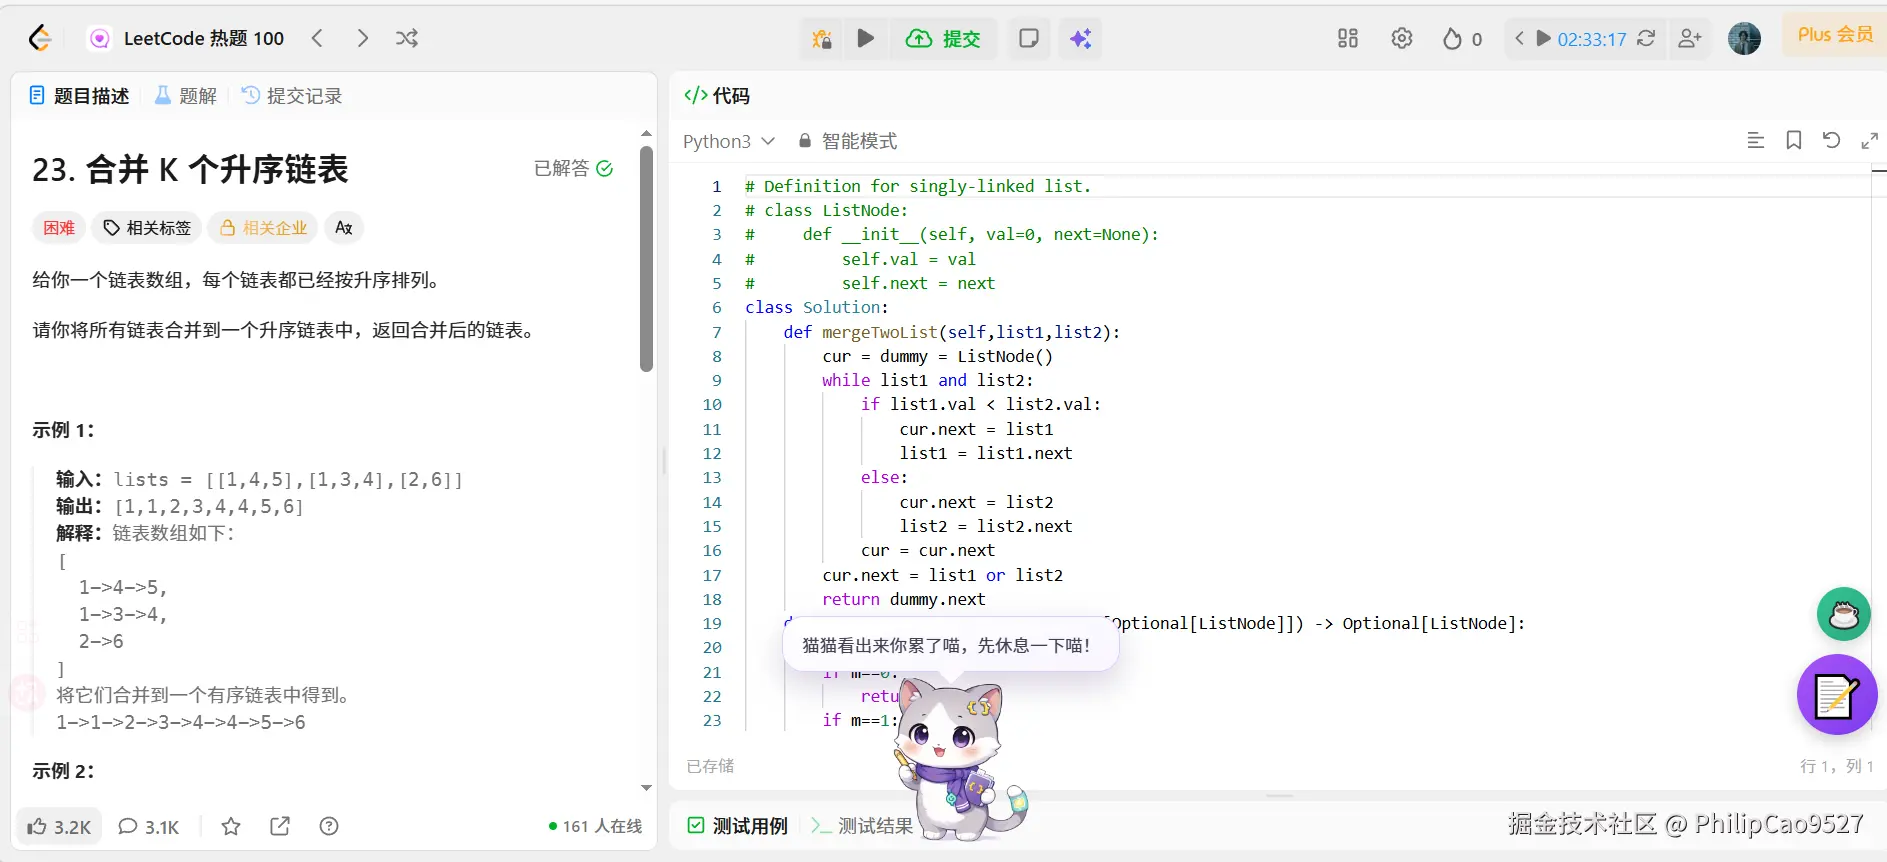
Task: Click the 161 人在线 indicator
Action: point(595,826)
